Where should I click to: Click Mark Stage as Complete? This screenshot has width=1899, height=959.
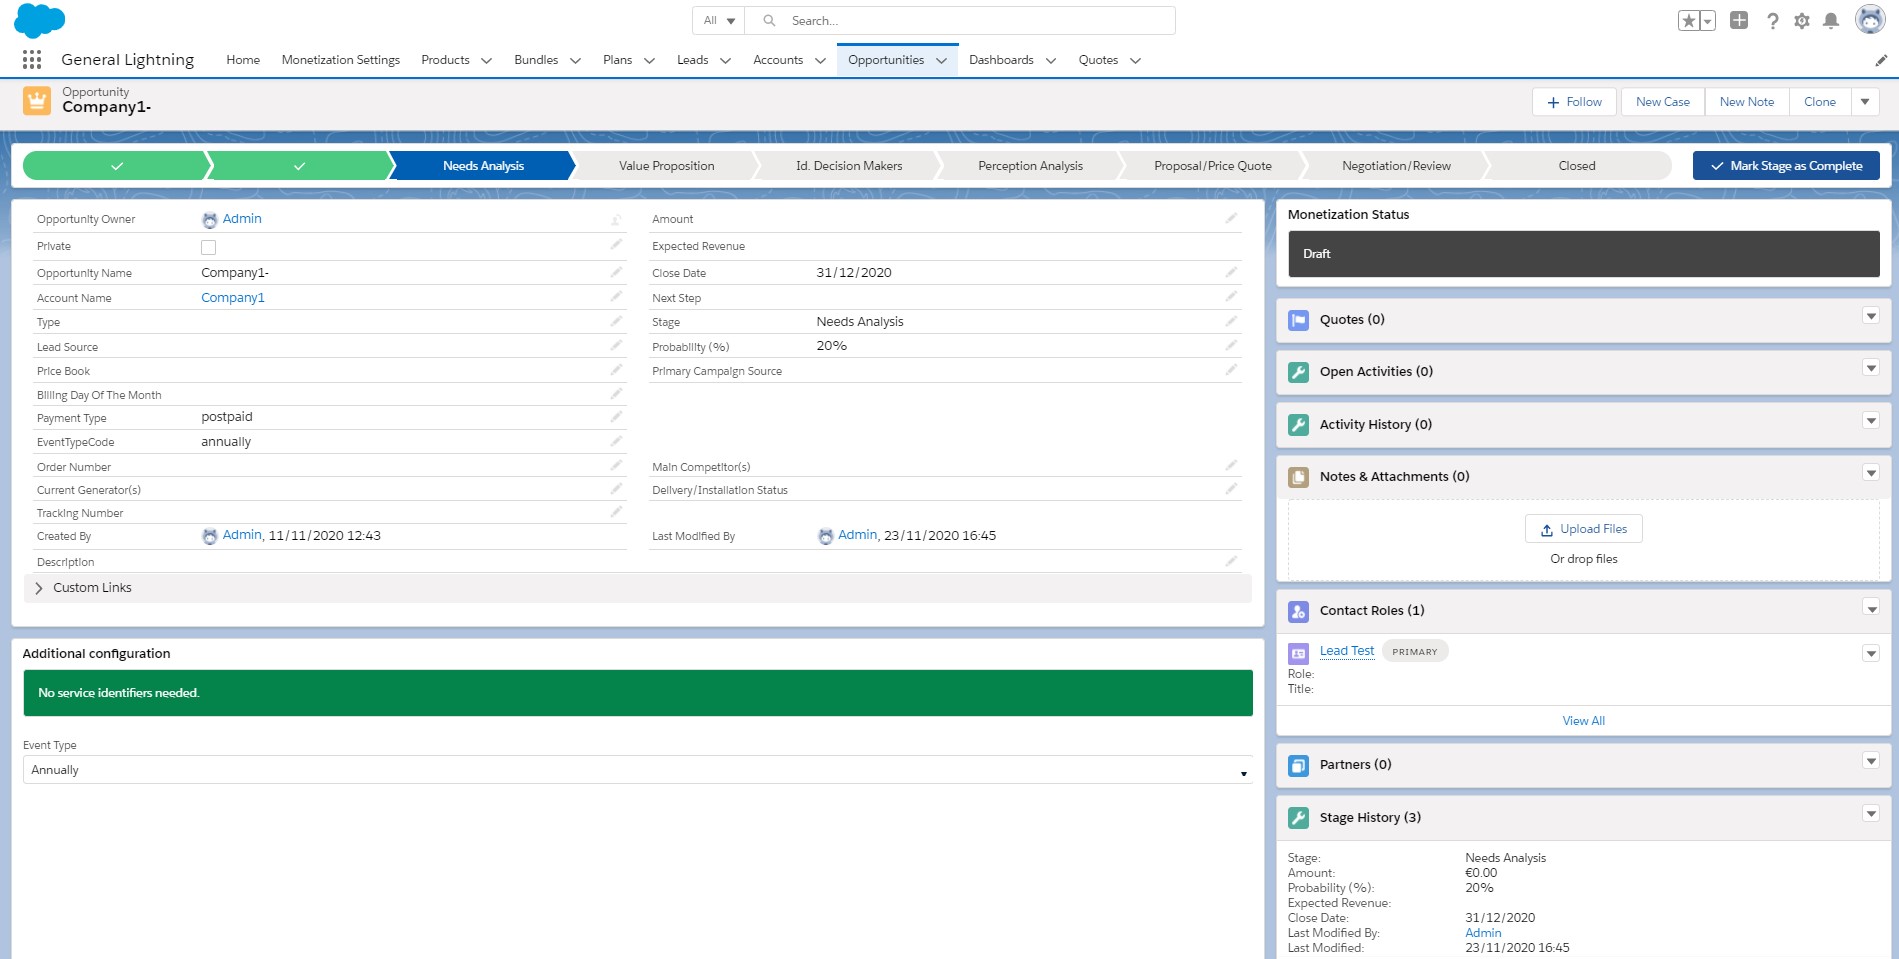(1786, 165)
